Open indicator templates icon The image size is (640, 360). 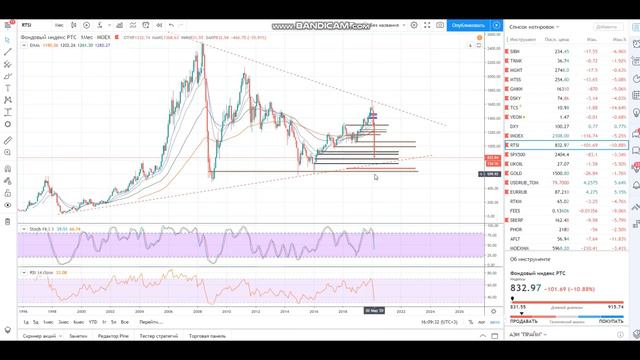point(133,25)
